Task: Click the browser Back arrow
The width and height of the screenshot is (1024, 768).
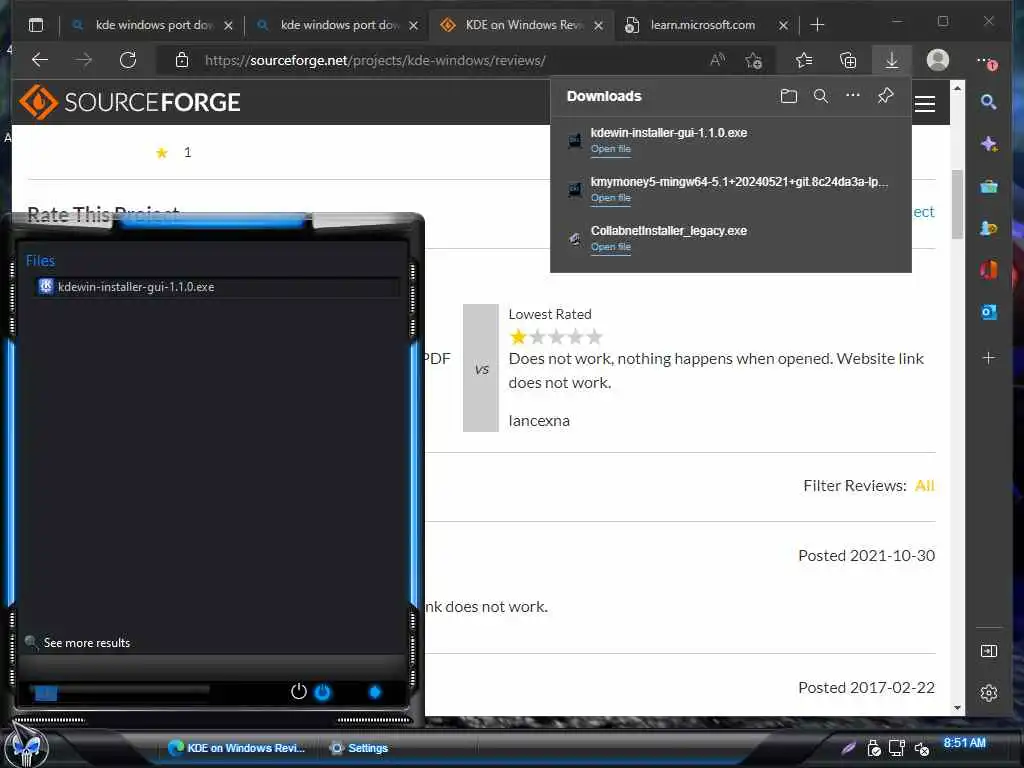Action: tap(40, 60)
